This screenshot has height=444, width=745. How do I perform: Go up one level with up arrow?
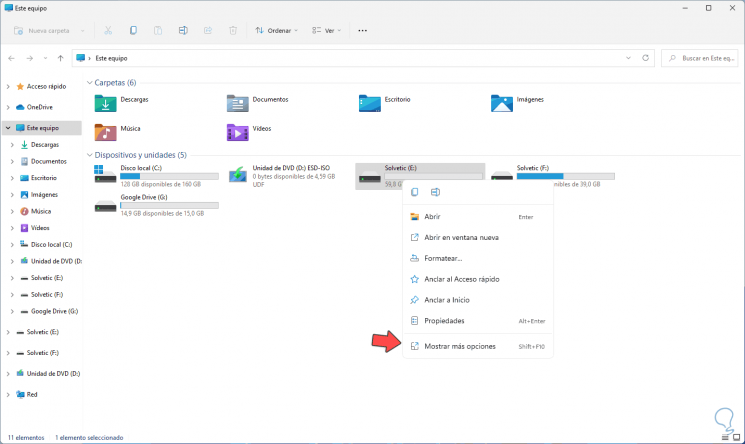pyautogui.click(x=60, y=58)
